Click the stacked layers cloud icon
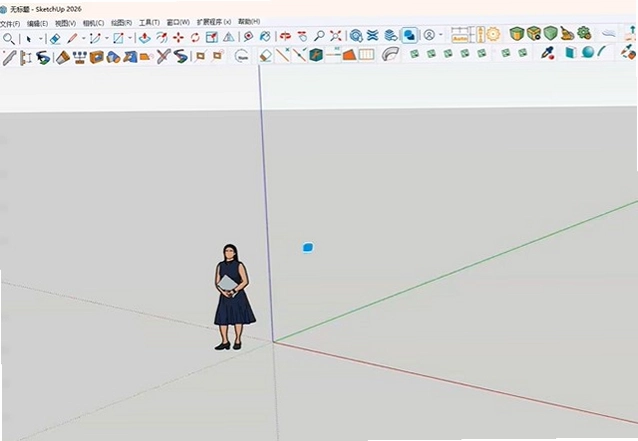 [391, 35]
